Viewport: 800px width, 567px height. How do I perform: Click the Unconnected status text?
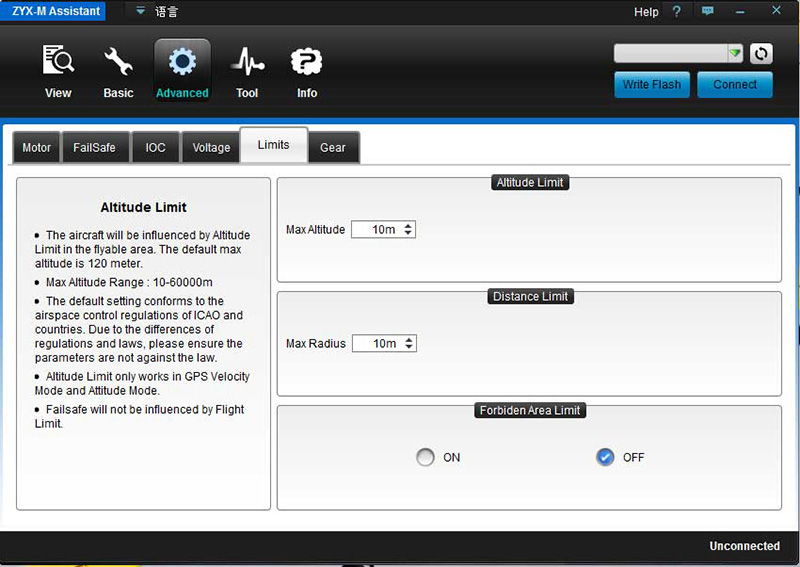coord(744,546)
